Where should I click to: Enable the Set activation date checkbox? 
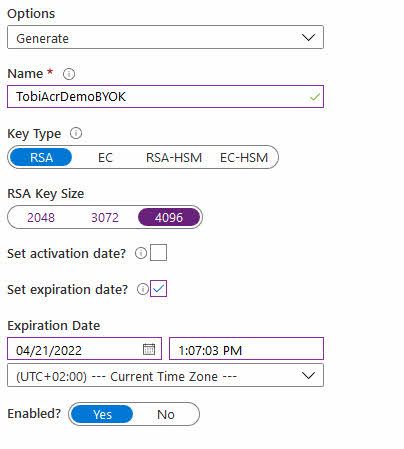[x=158, y=252]
